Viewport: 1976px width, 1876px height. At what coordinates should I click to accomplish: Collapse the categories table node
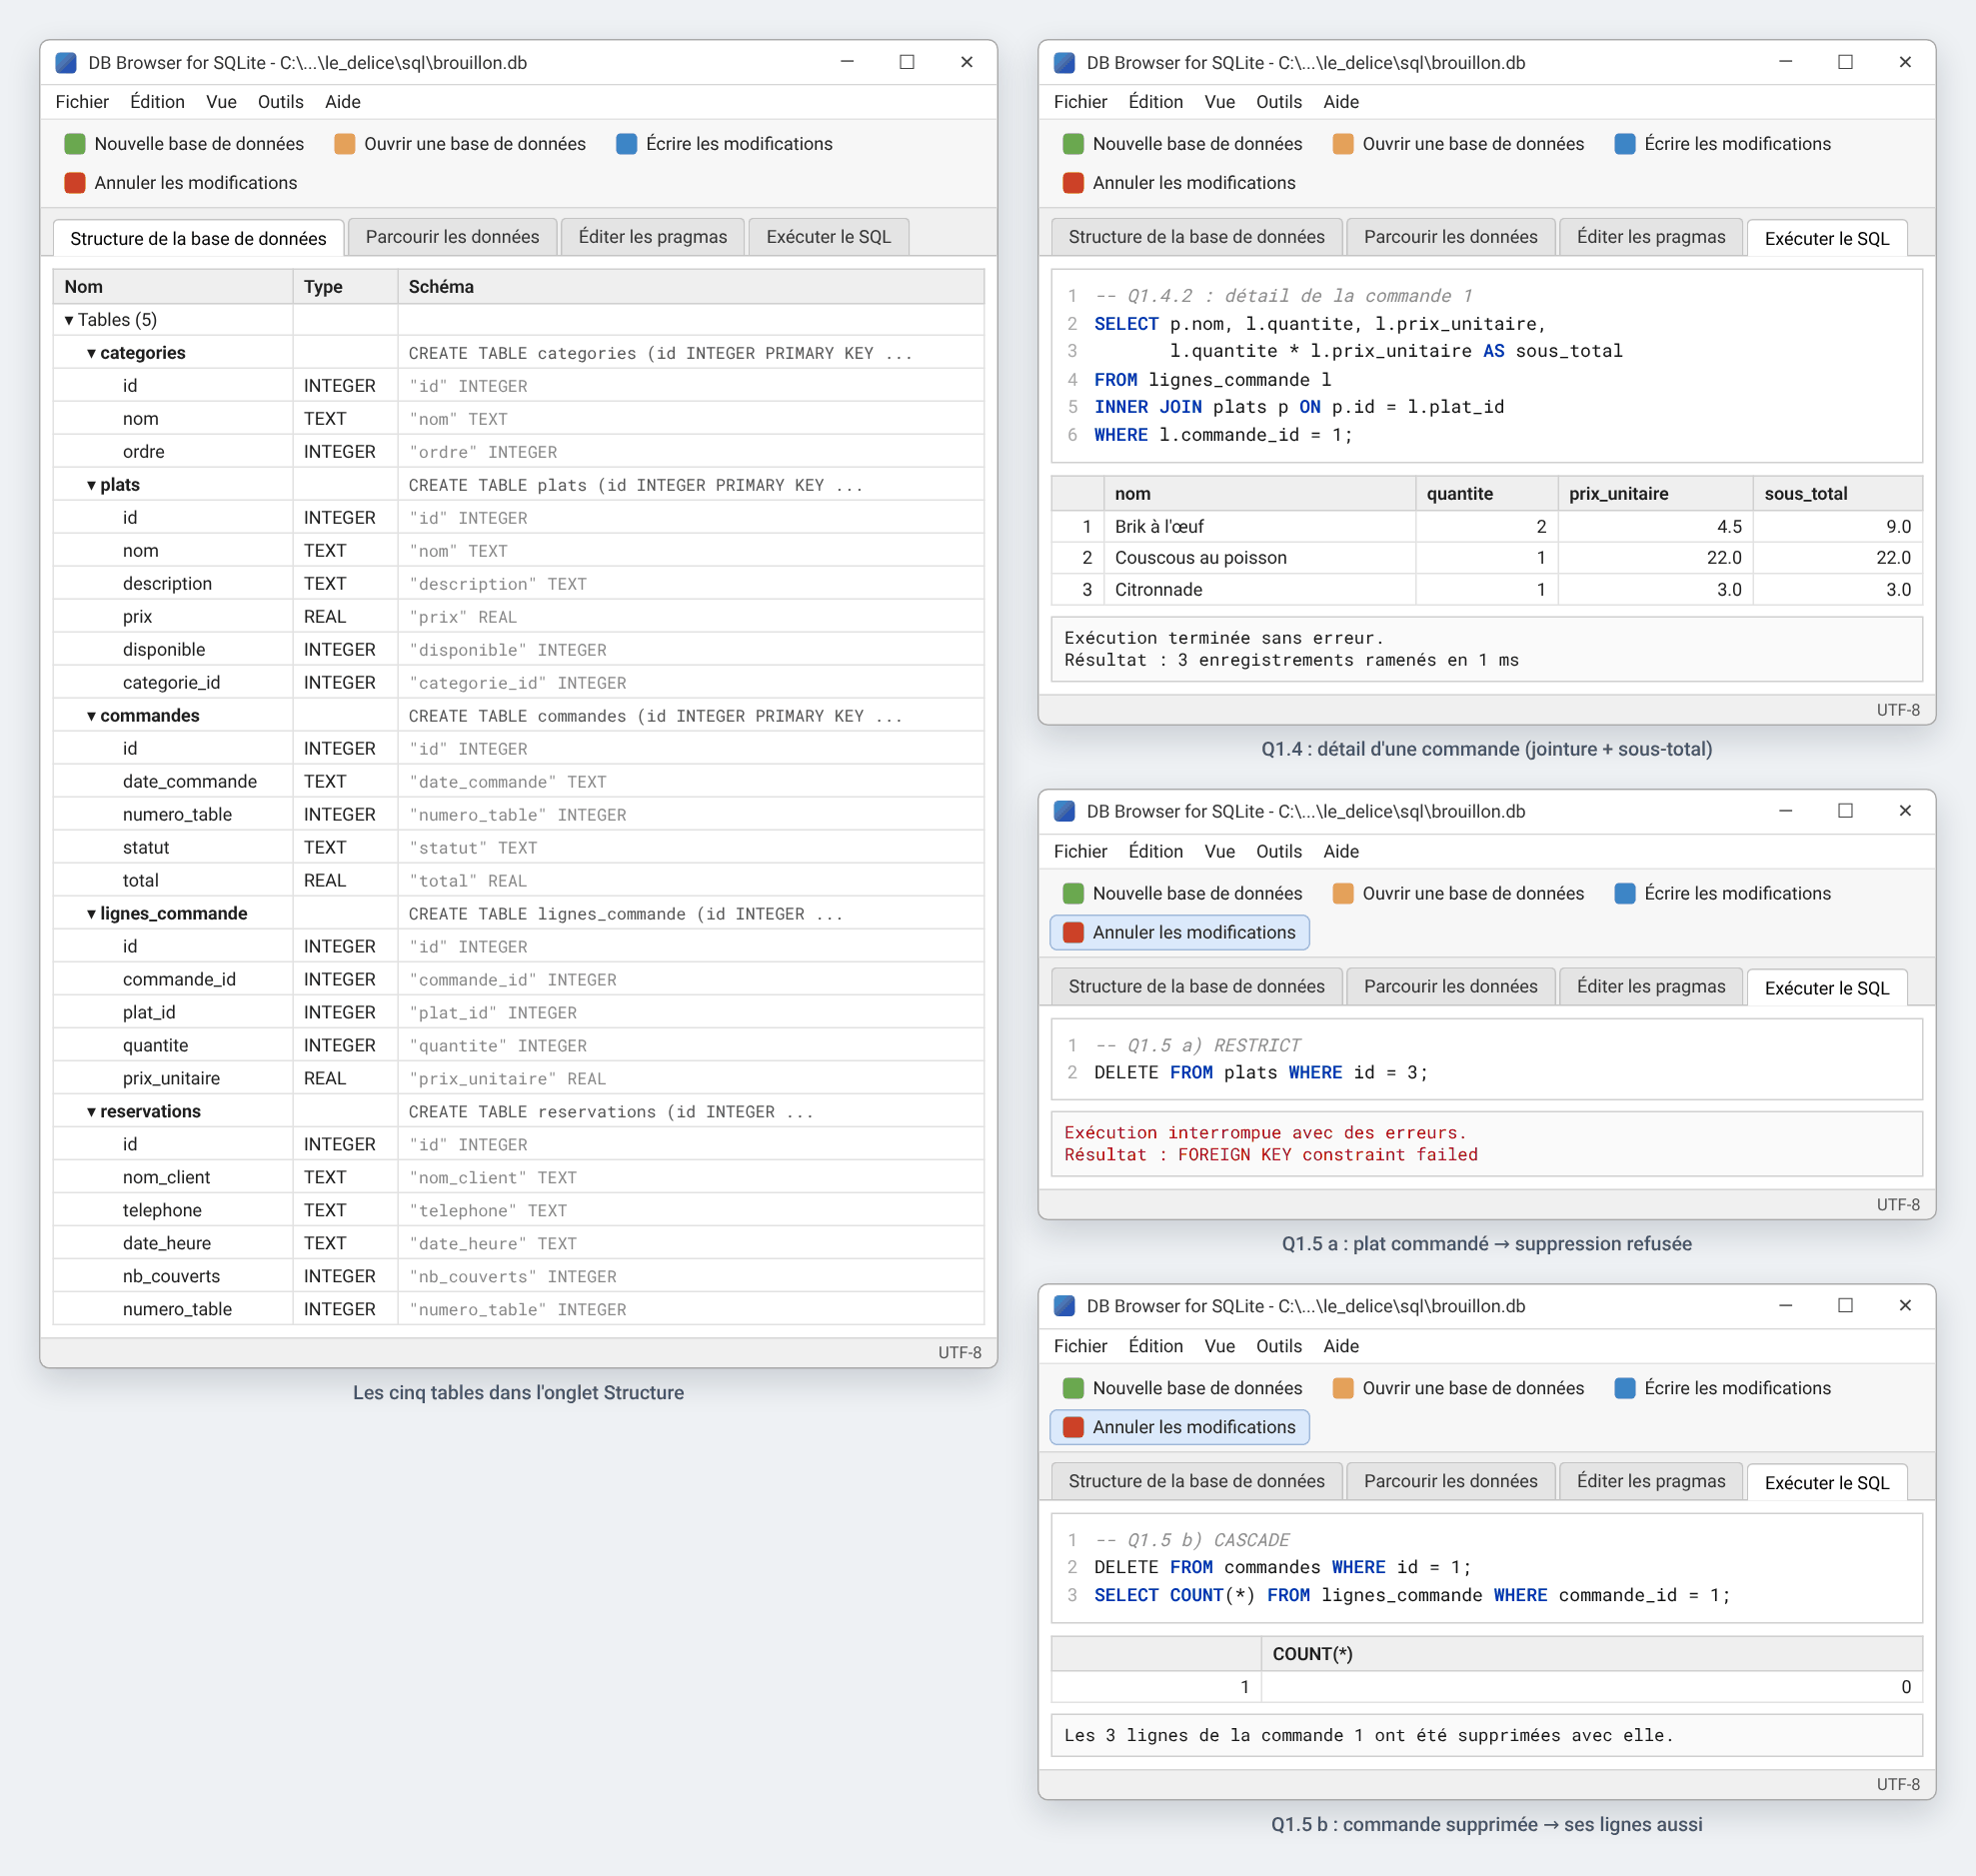(91, 353)
